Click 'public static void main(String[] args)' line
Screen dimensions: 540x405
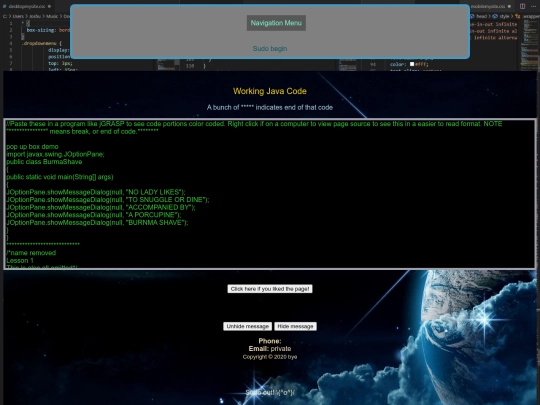60,177
